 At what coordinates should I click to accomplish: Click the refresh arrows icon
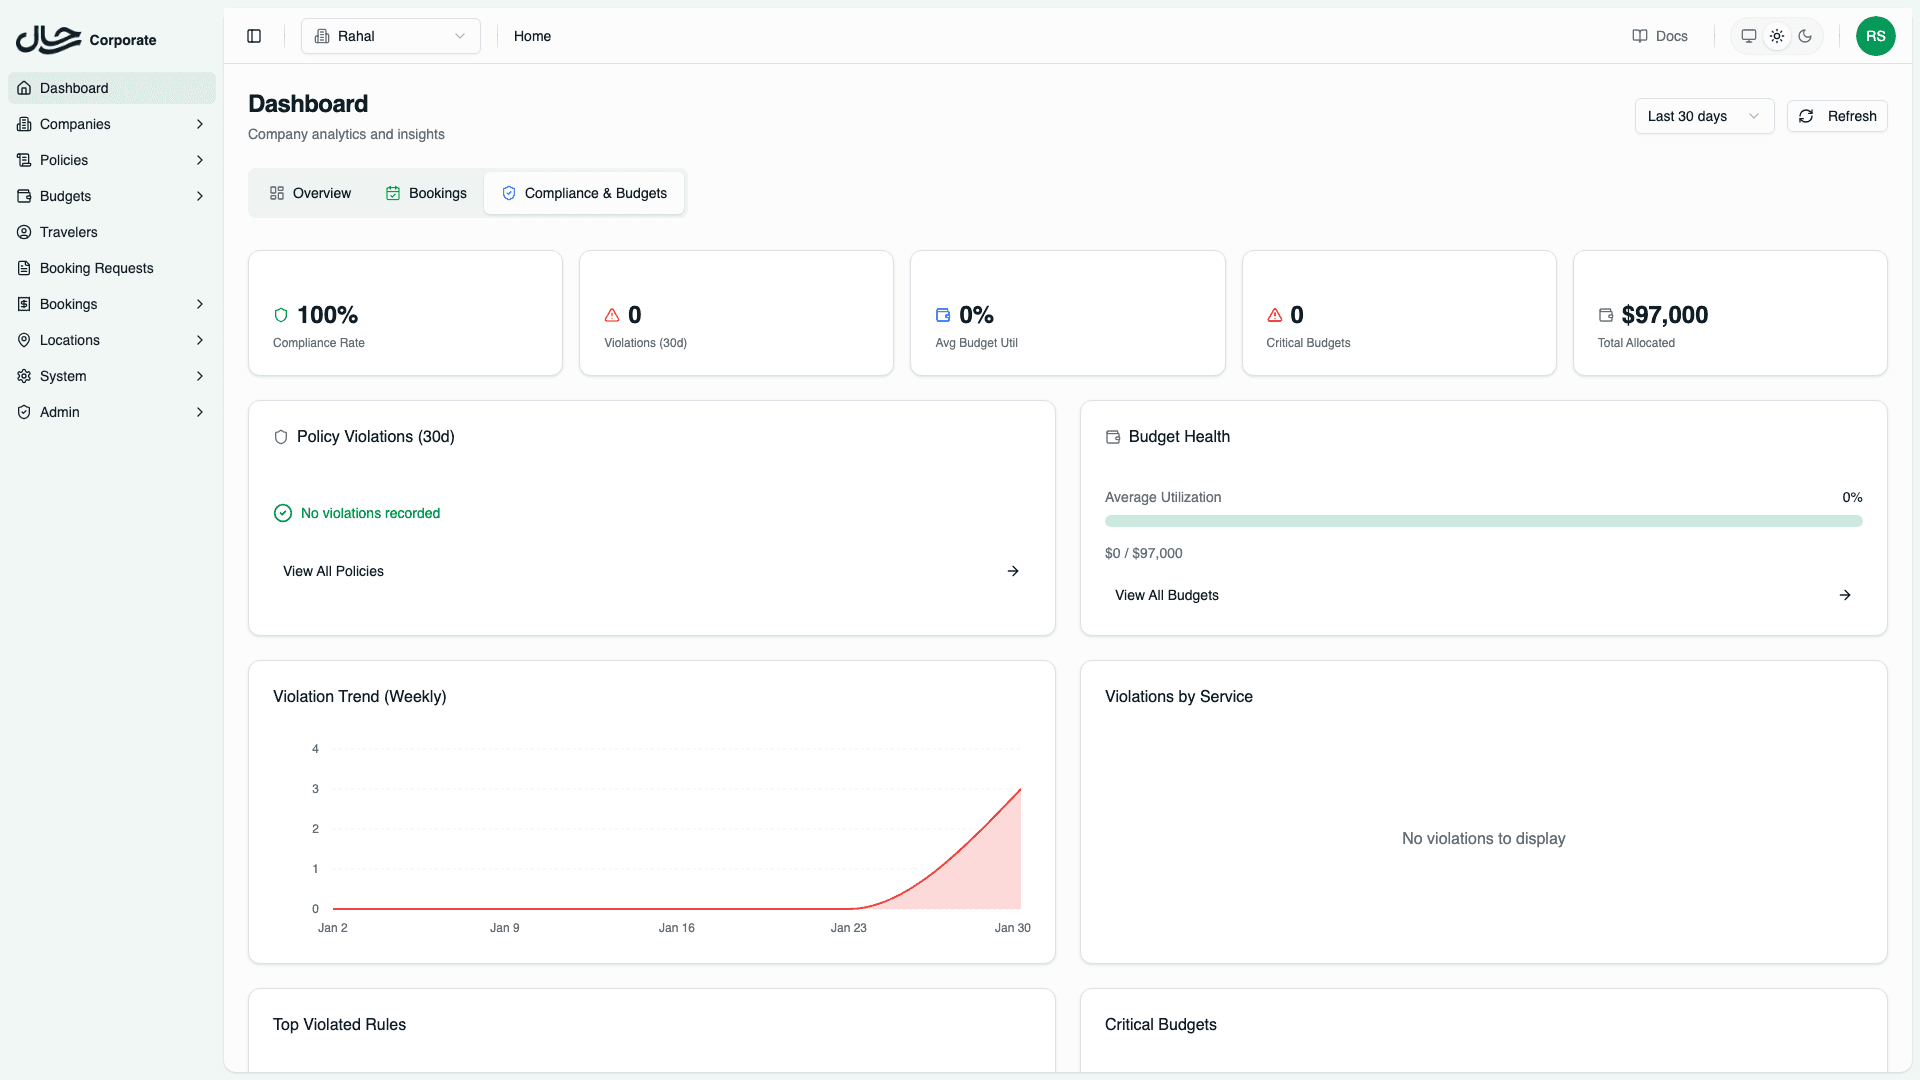pyautogui.click(x=1806, y=116)
